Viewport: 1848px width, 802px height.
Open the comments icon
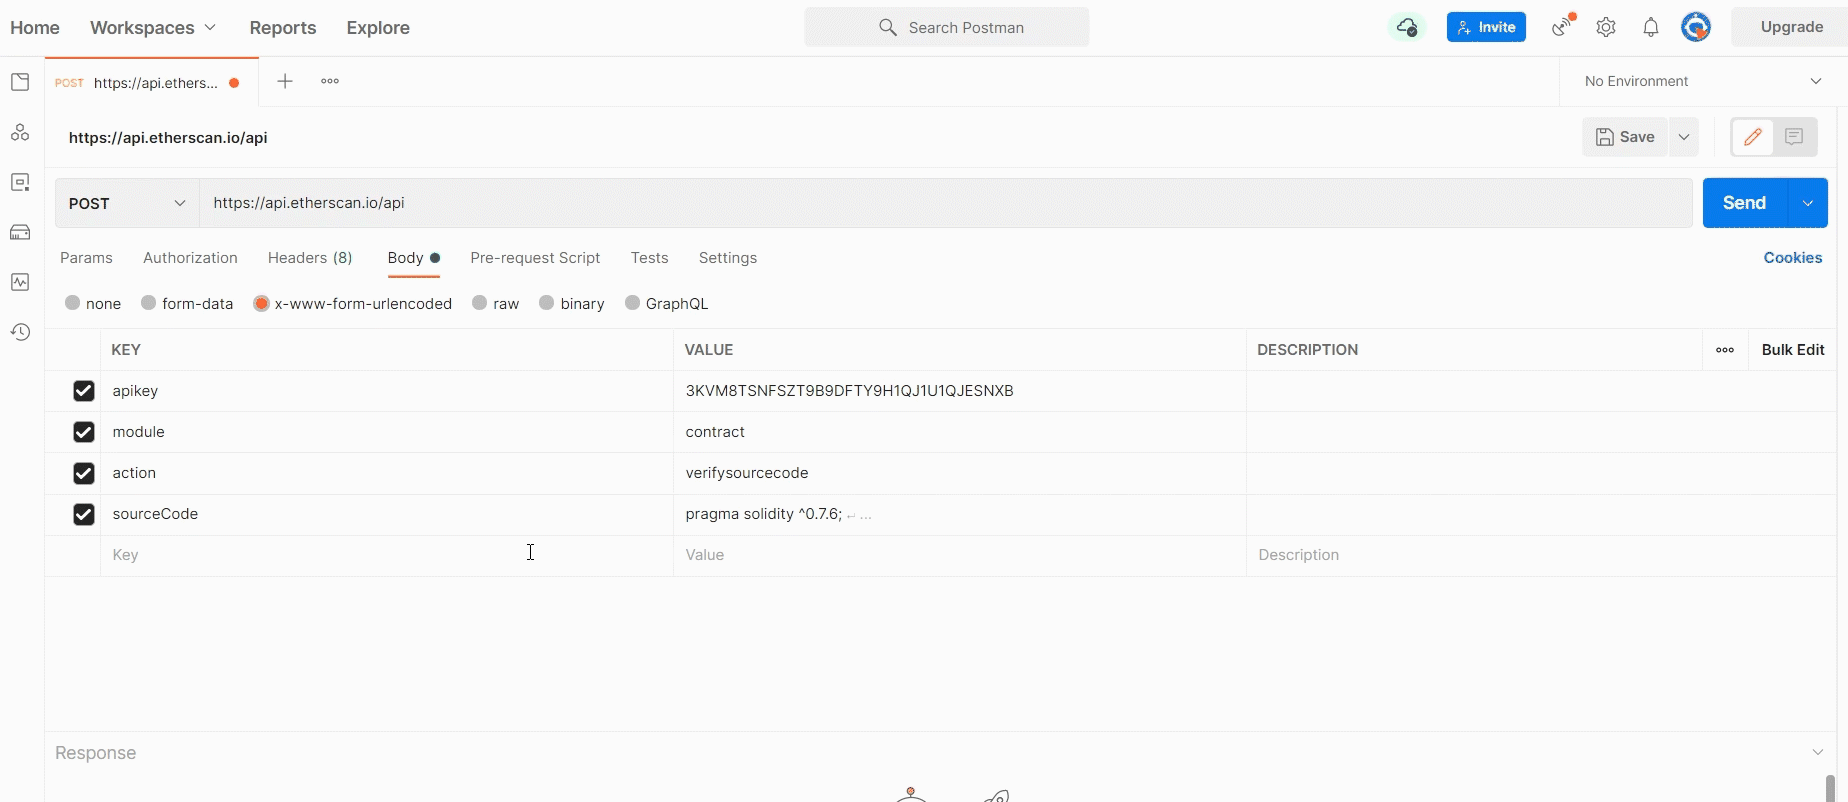1794,137
